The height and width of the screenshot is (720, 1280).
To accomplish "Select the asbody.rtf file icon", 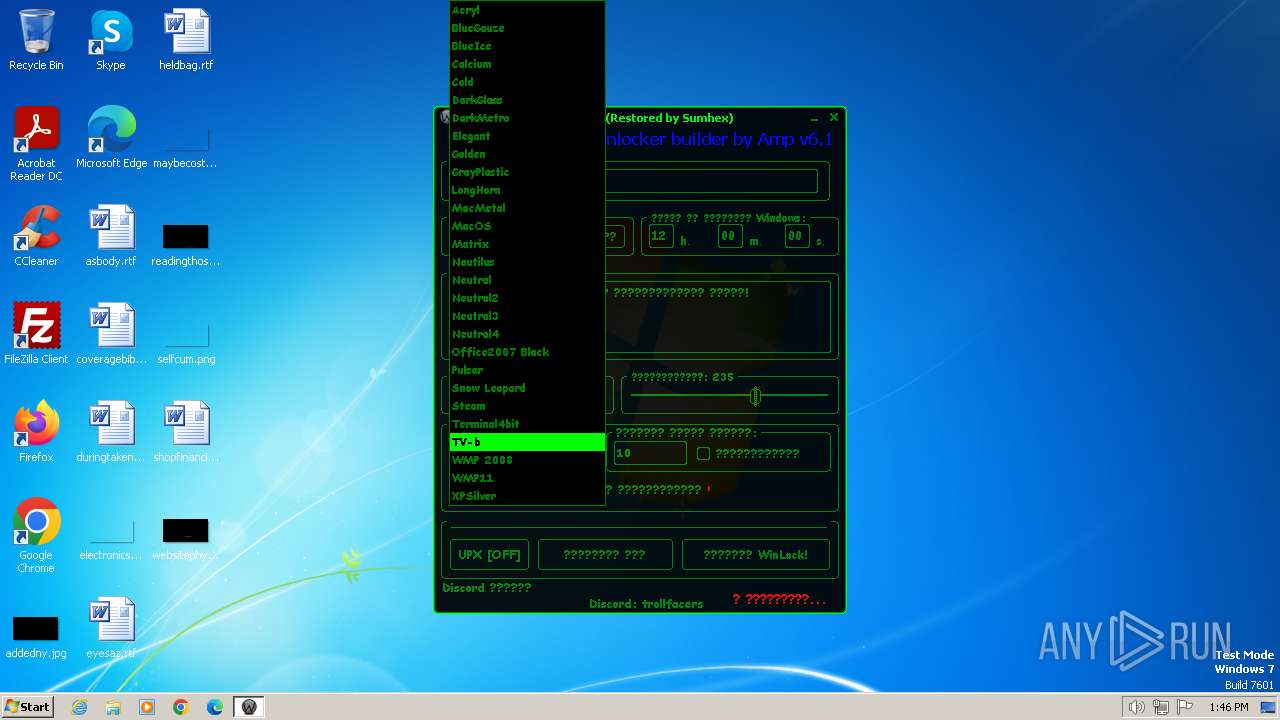I will click(111, 237).
